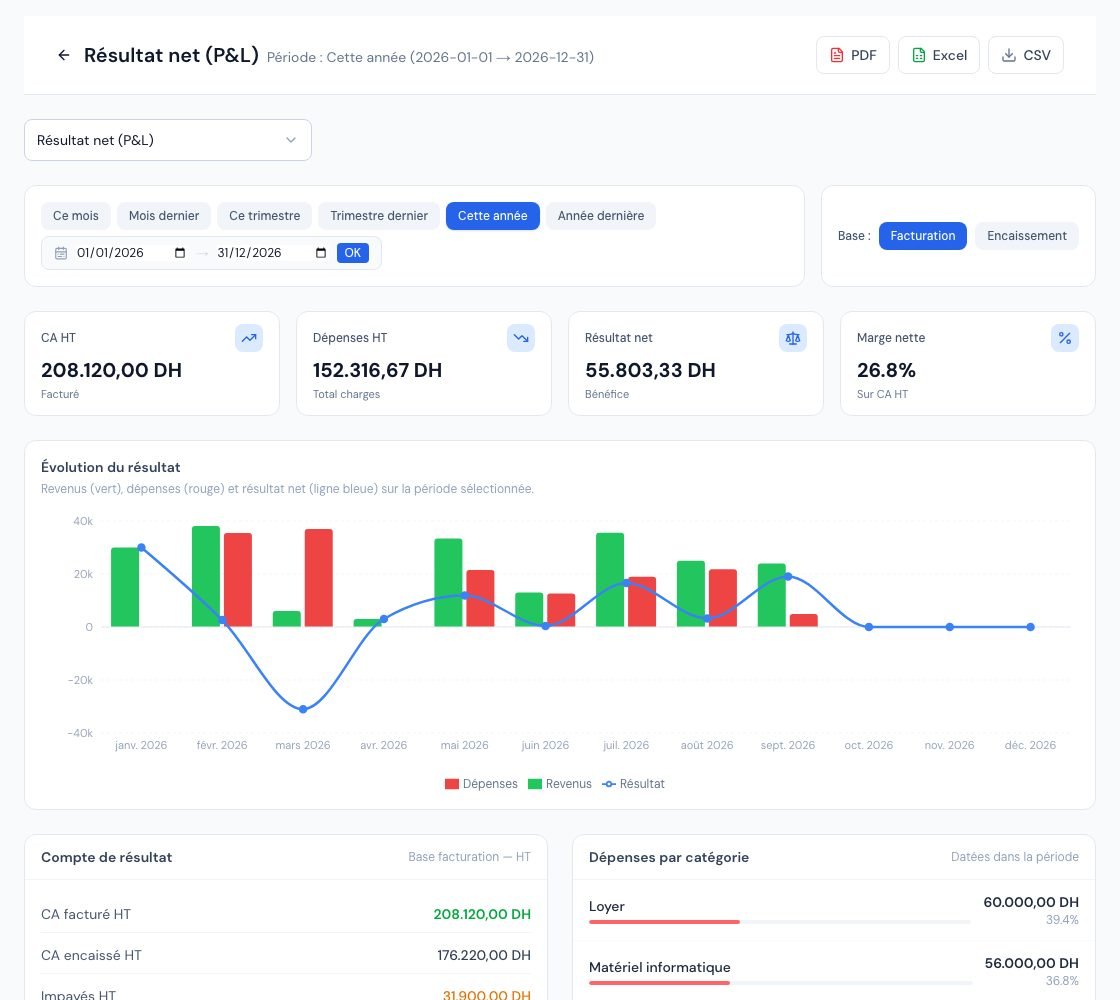The image size is (1120, 1000).
Task: Toggle Dépenses series in chart legend
Action: 481,784
